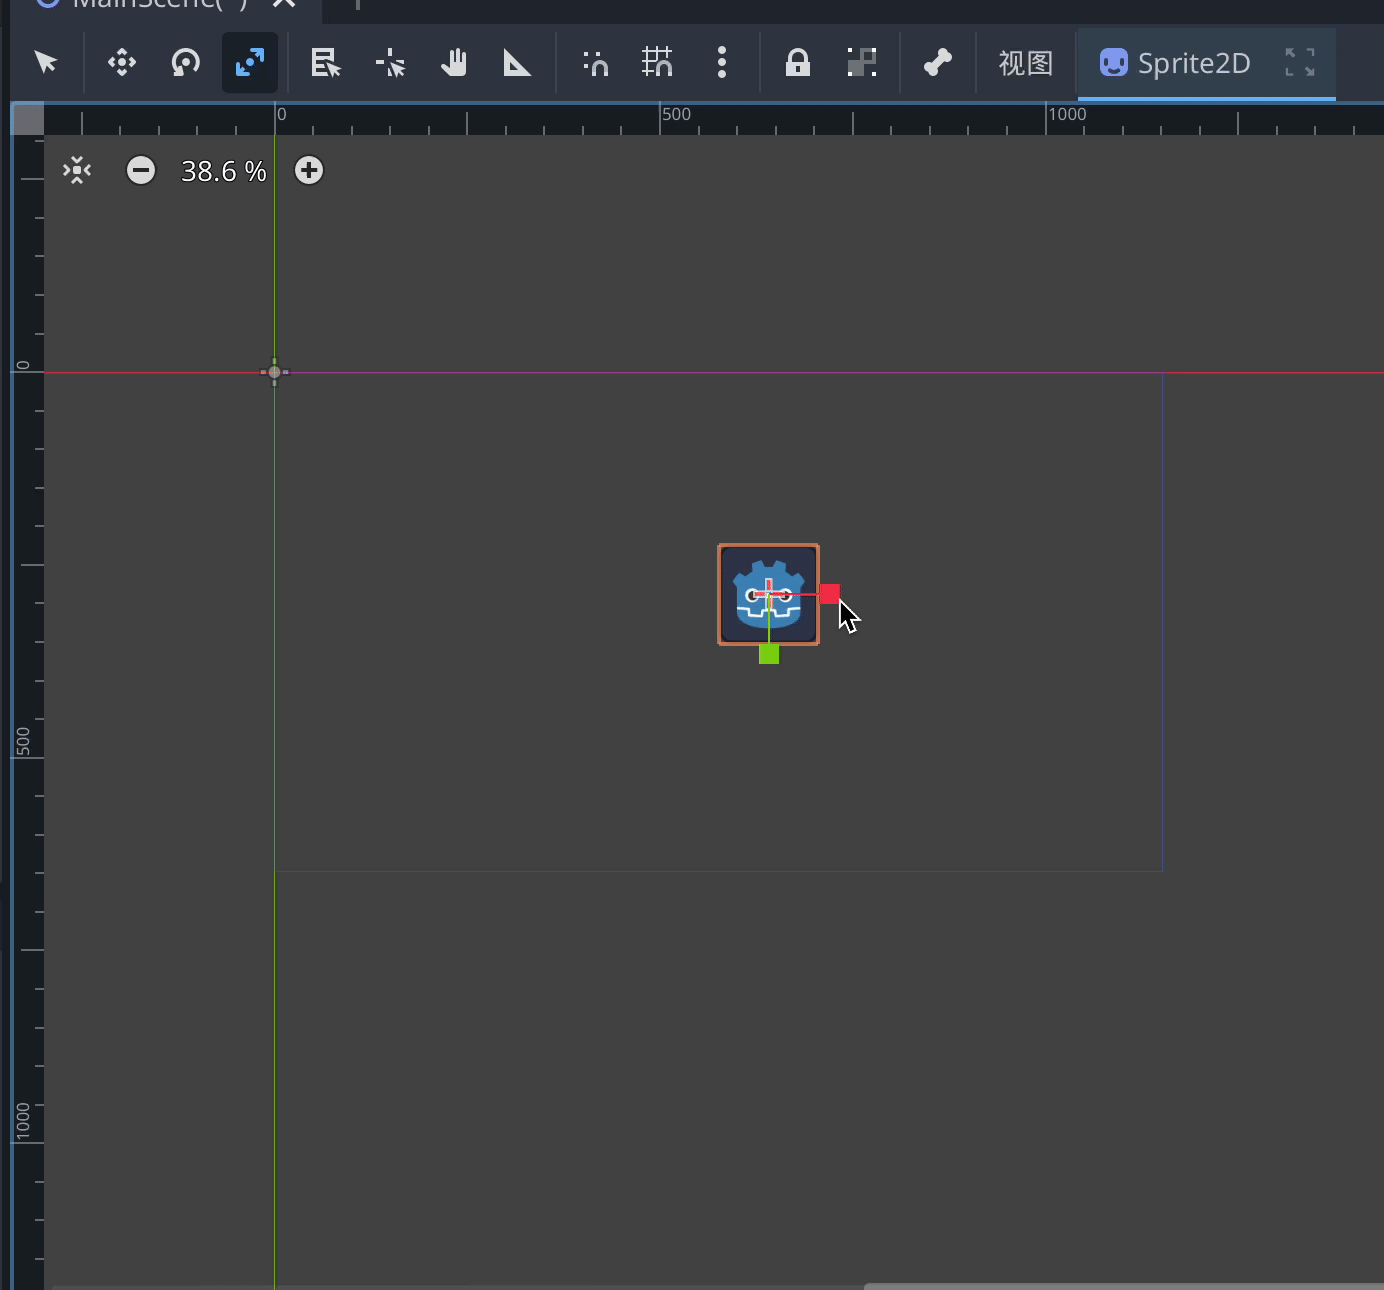Open the 视图 view menu
The height and width of the screenshot is (1290, 1384).
(x=1026, y=63)
